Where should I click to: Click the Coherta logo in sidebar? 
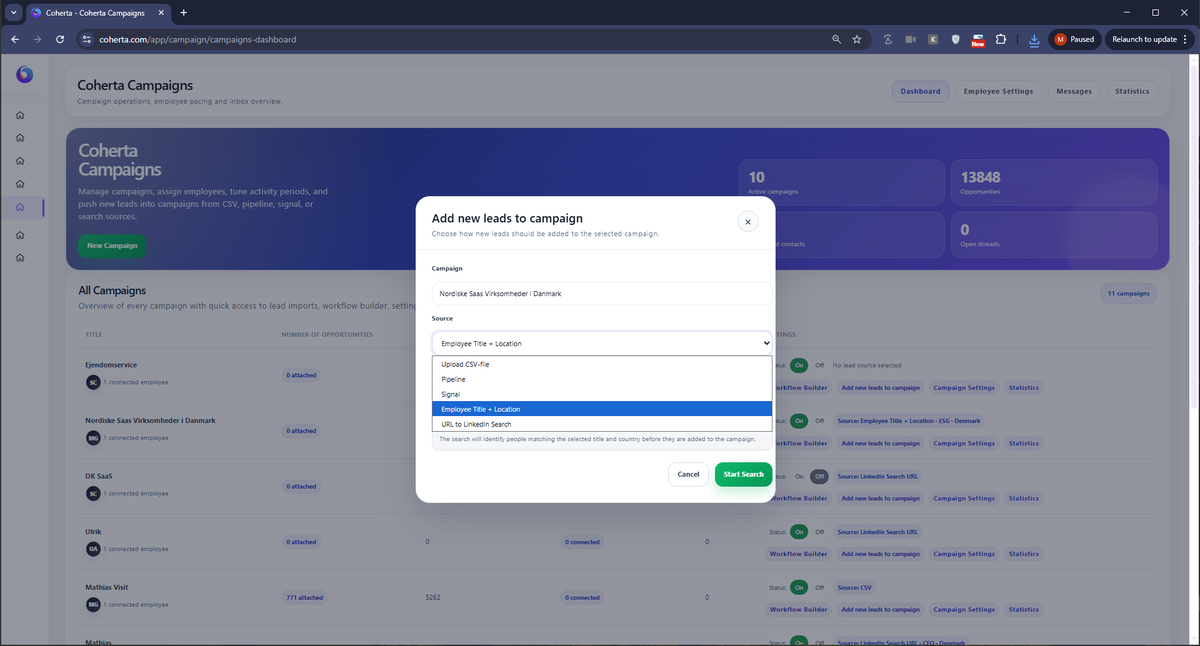(25, 75)
